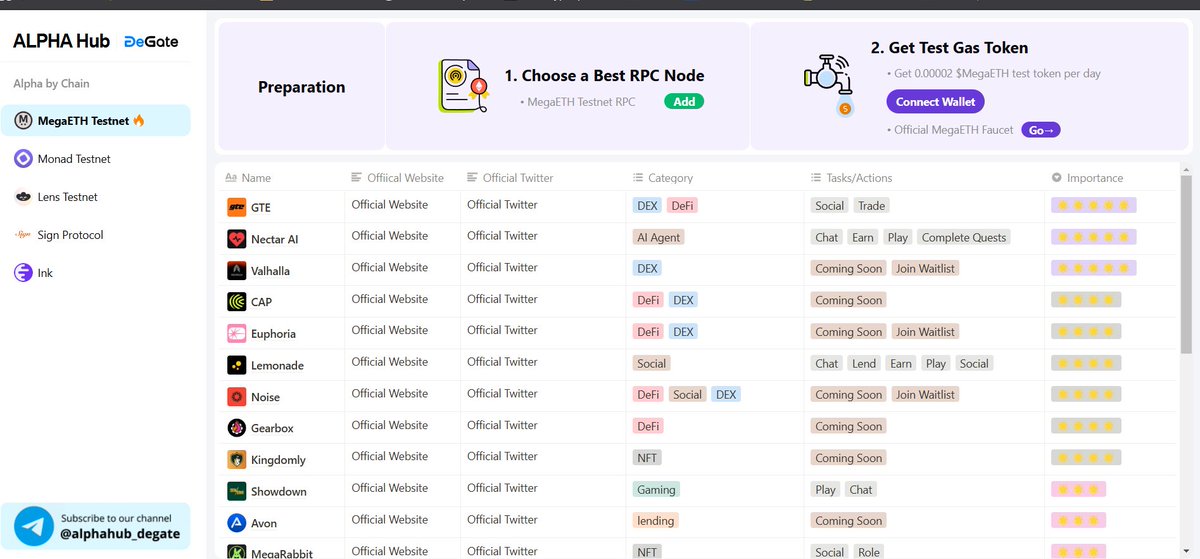The image size is (1200, 559).
Task: Click the Gearbox project logo icon
Action: [x=236, y=428]
